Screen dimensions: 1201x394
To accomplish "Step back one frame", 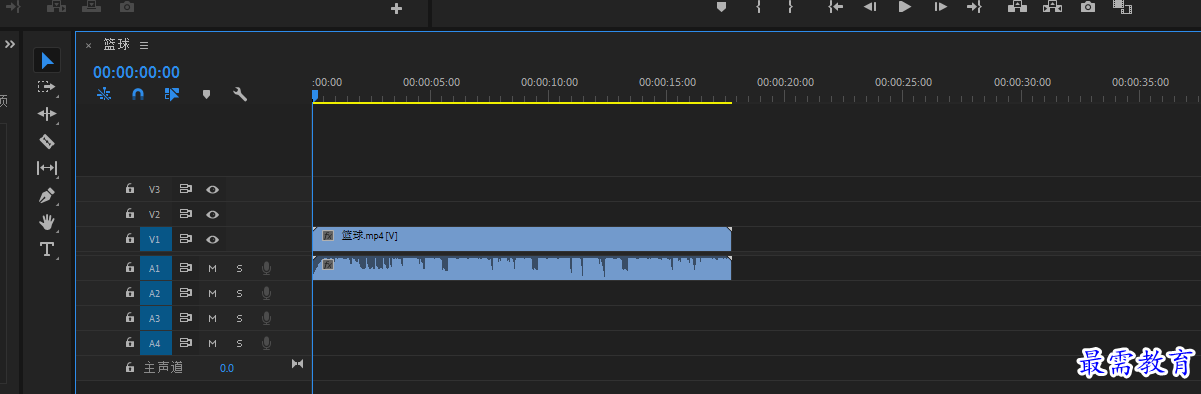I will [870, 7].
